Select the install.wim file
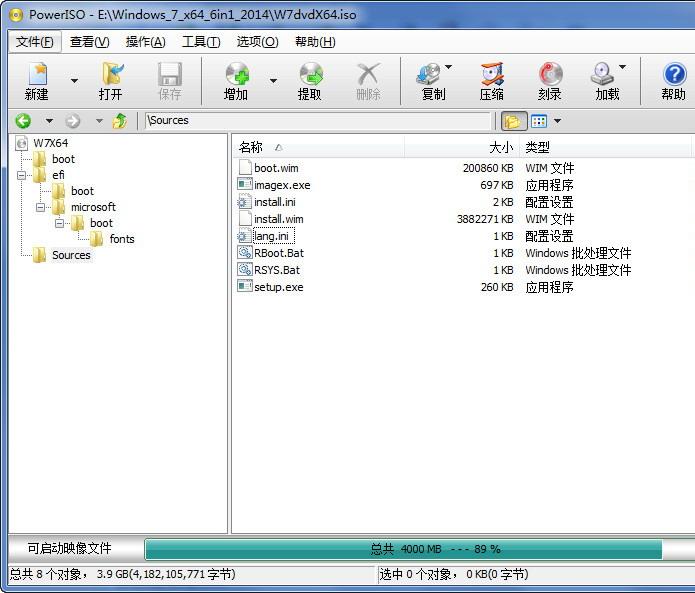 278,219
